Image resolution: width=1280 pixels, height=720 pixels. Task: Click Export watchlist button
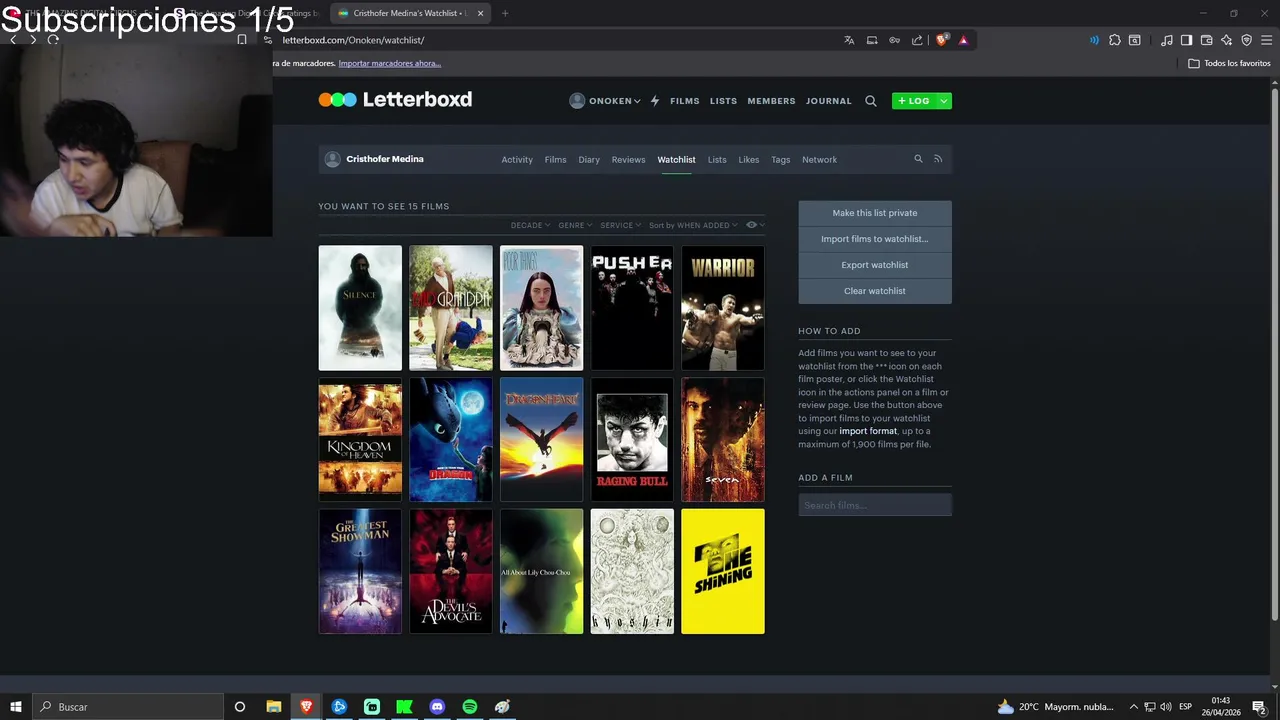tap(875, 265)
